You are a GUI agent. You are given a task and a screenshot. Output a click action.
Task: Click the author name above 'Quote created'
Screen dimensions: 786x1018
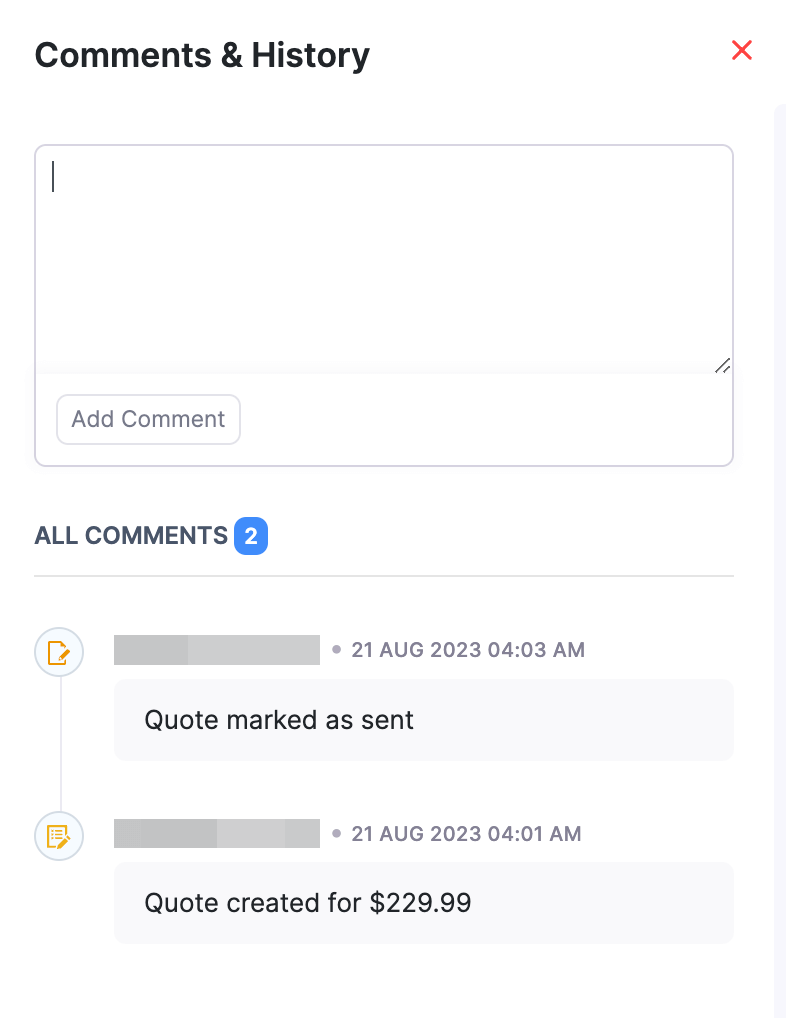tap(216, 833)
